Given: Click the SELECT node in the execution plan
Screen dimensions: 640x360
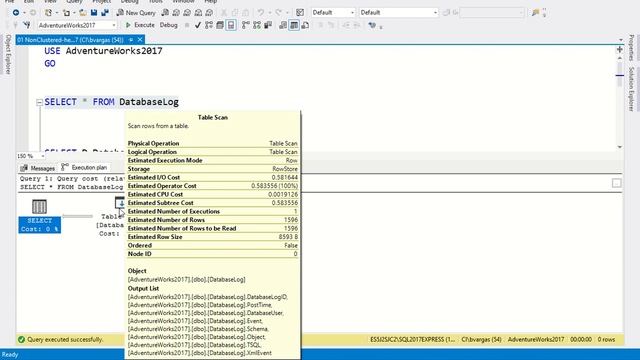Looking at the screenshot, I should click(40, 216).
